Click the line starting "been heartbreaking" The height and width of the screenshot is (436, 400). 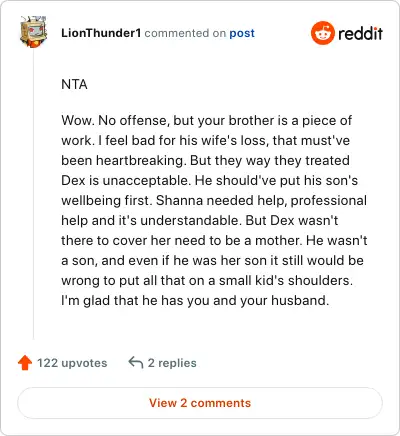205,160
